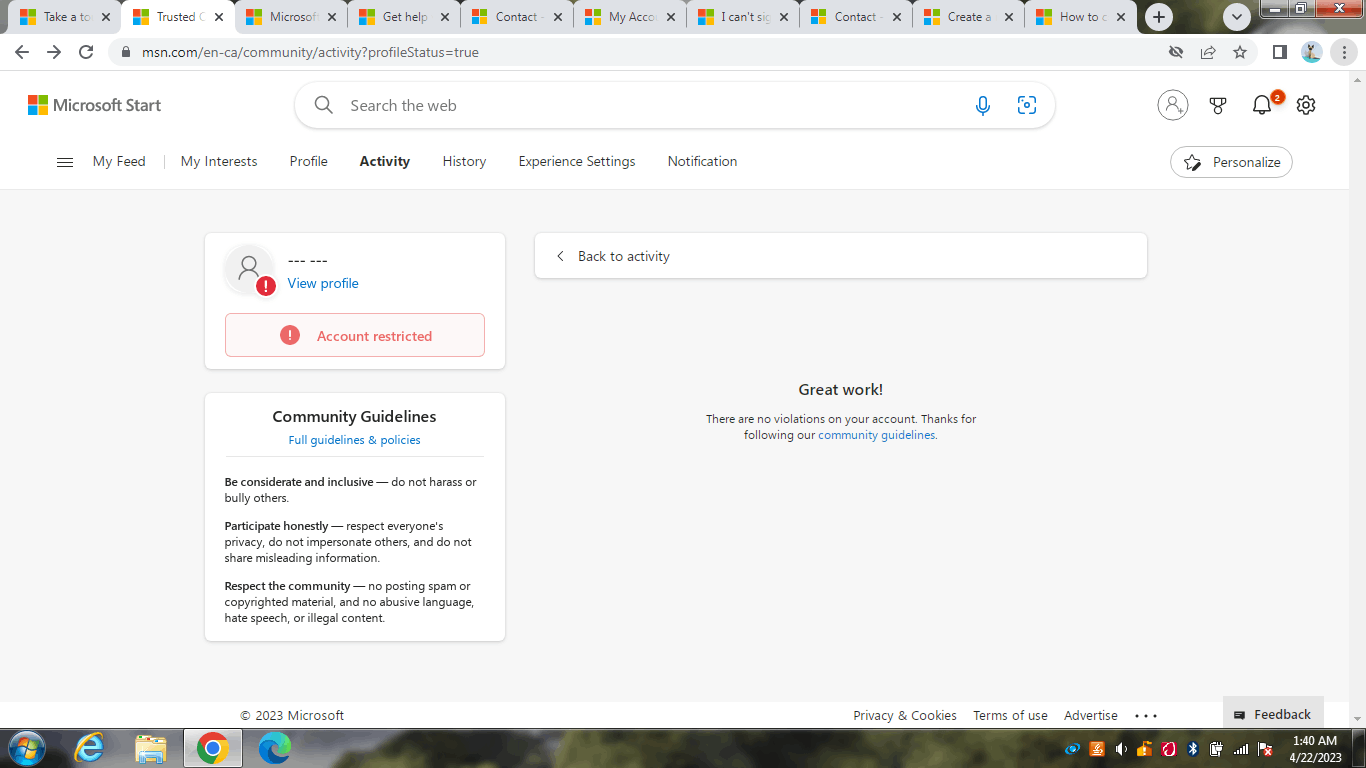Viewport: 1366px width, 768px height.
Task: Open Microsoft Rewards trophy icon
Action: 1218,105
